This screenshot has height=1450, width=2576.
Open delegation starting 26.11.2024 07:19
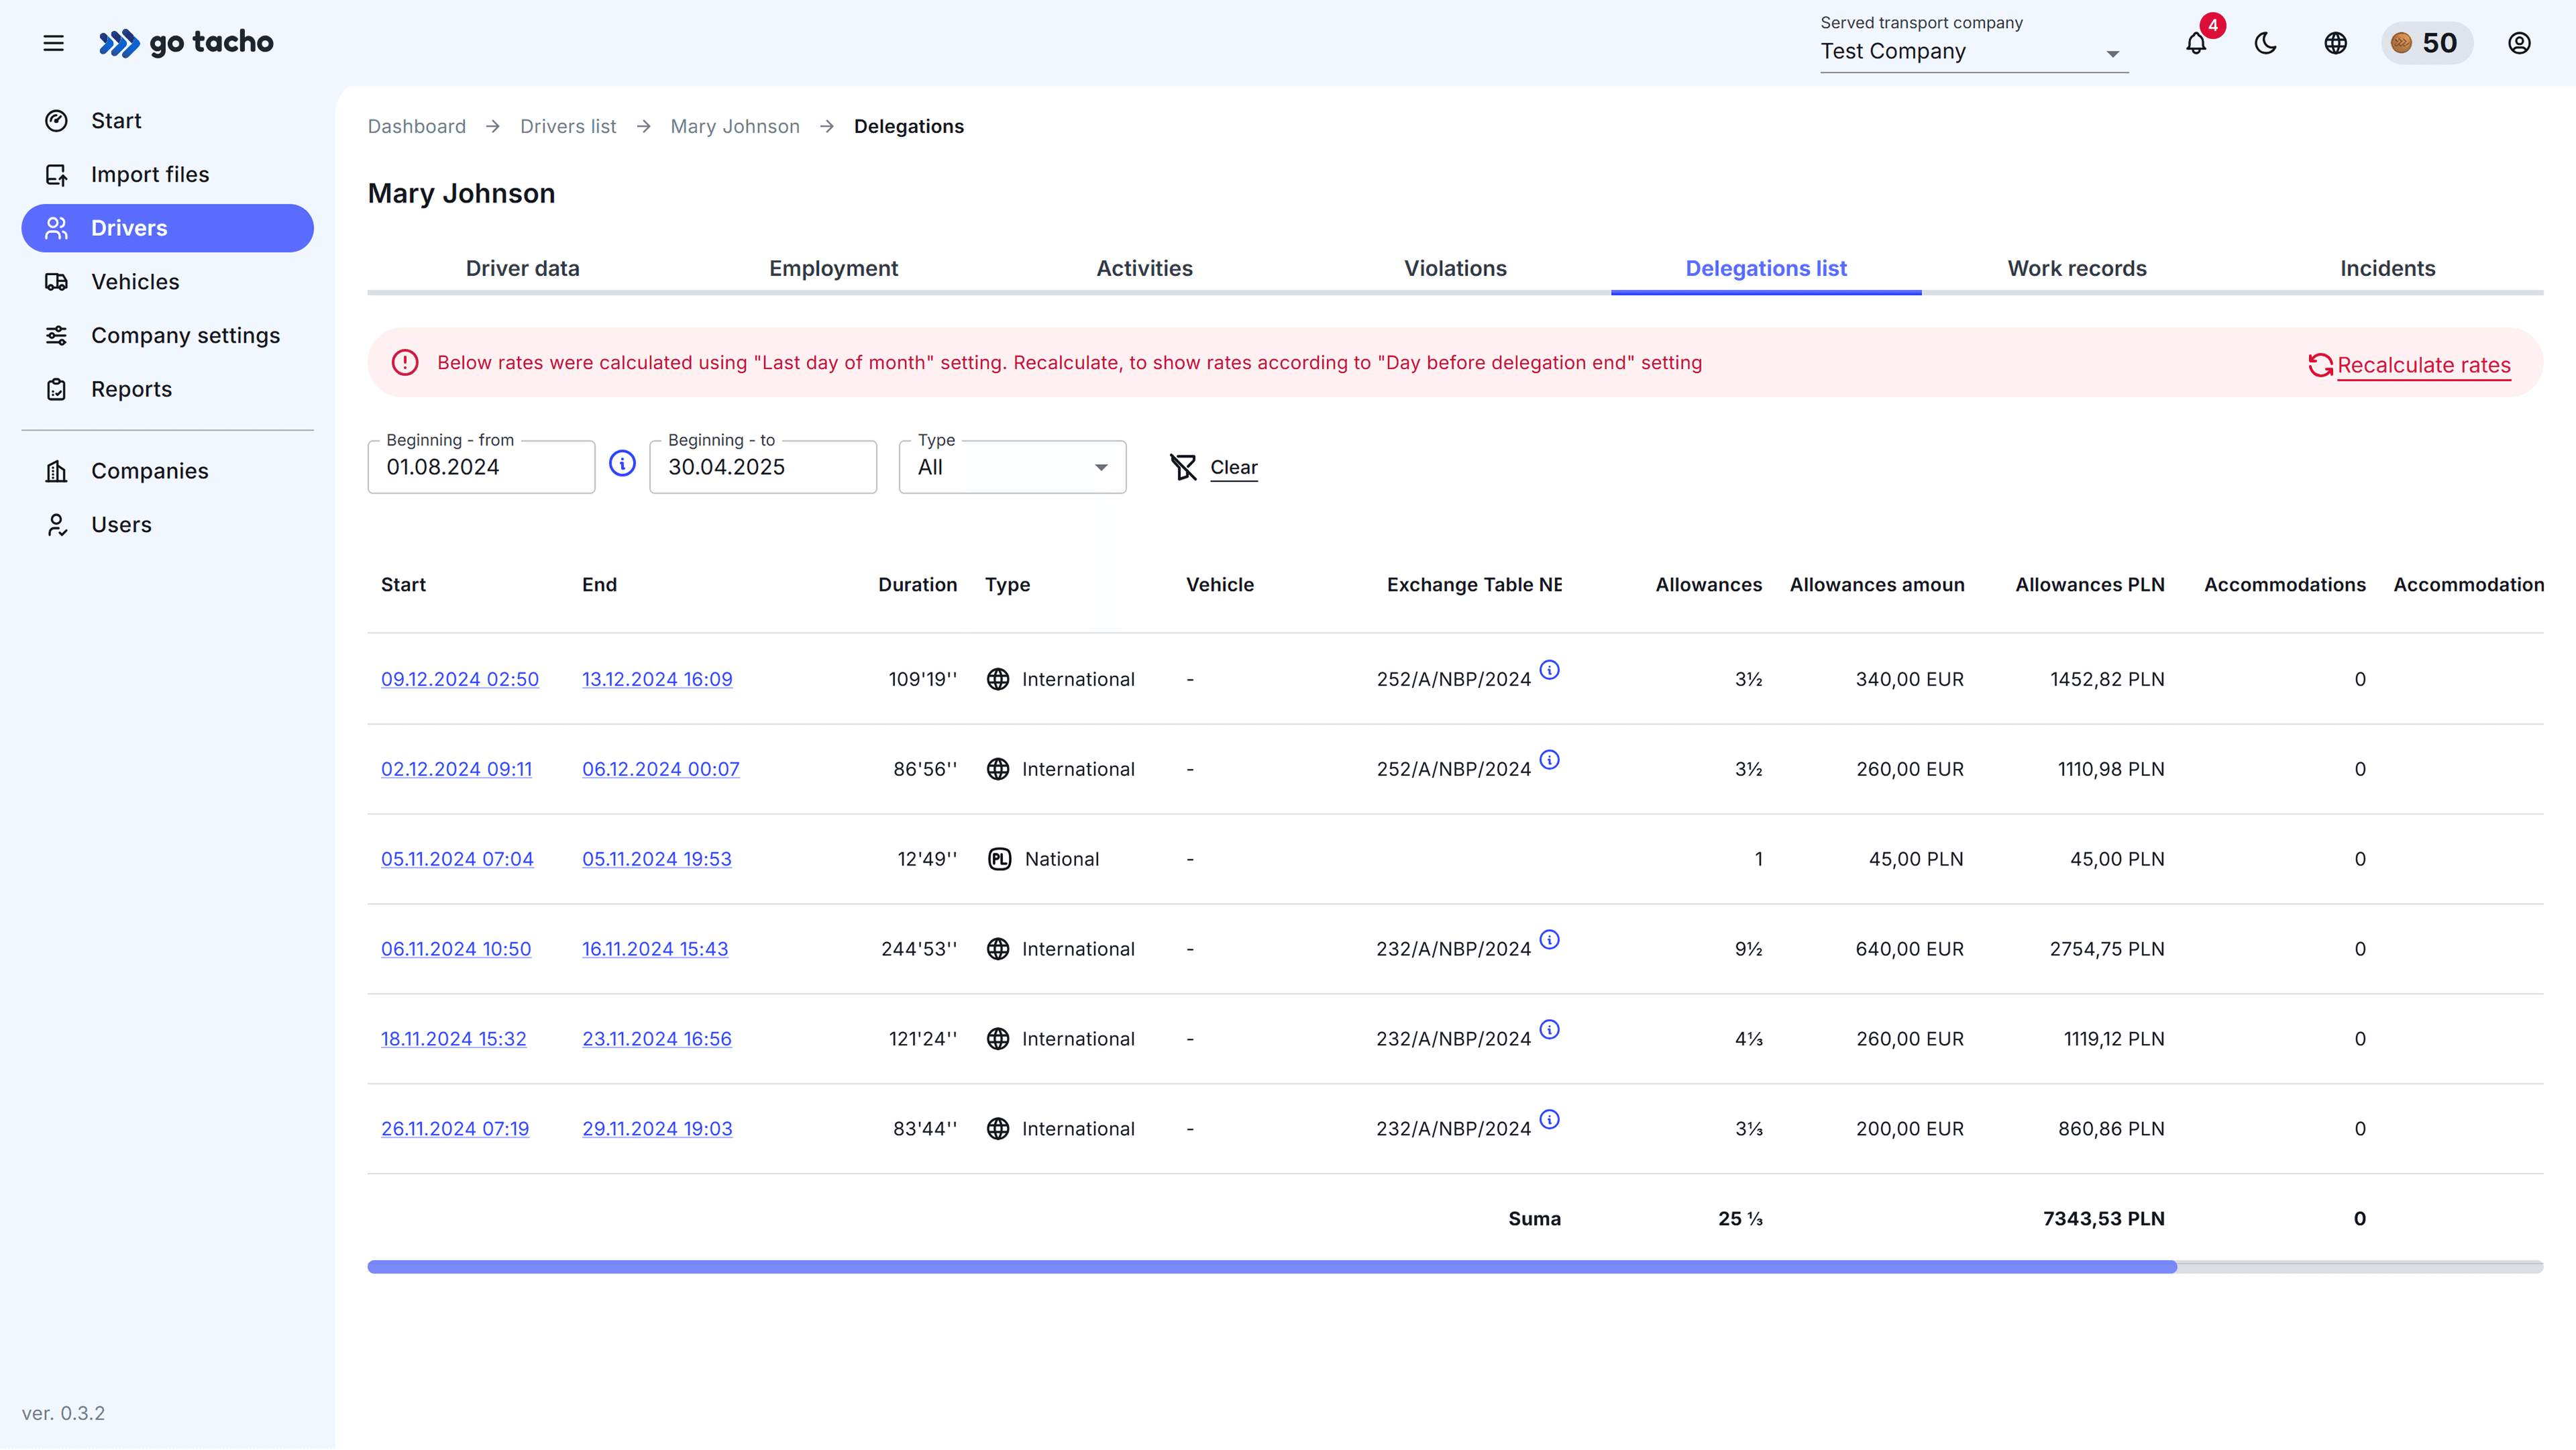[x=455, y=1130]
